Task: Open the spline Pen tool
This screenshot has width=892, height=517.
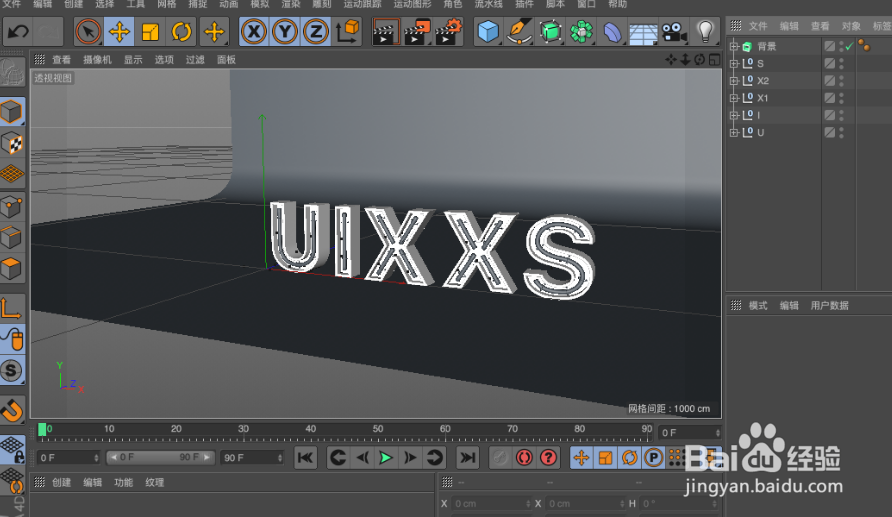Action: tap(519, 32)
